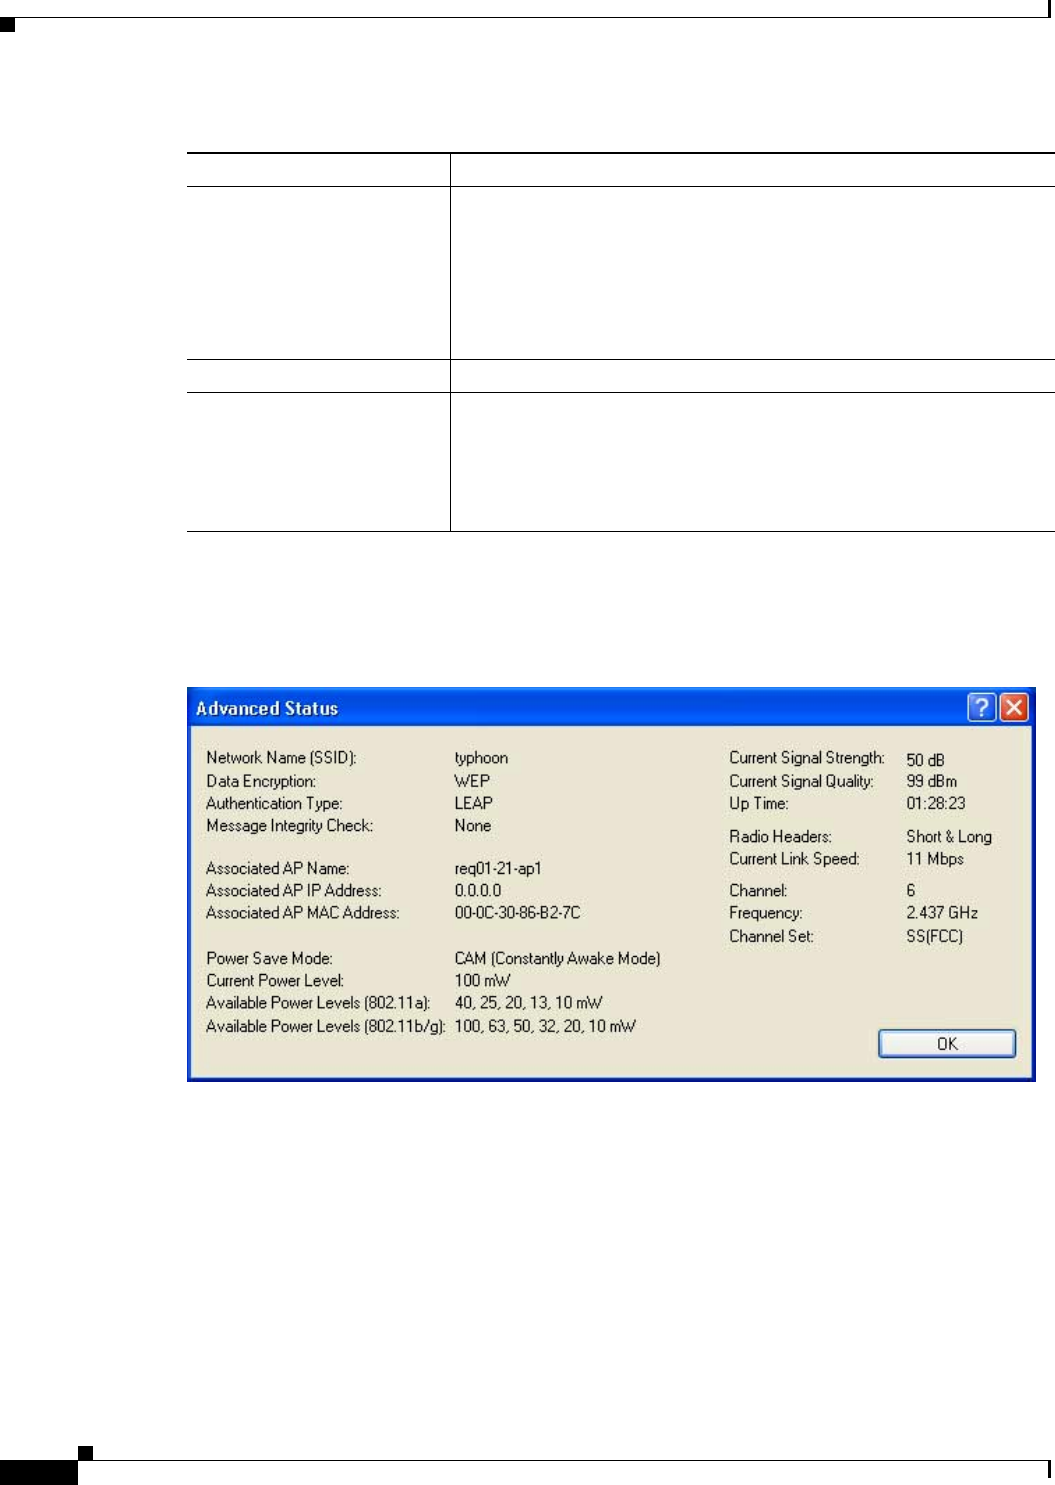Click the Channel Set label

point(771,936)
